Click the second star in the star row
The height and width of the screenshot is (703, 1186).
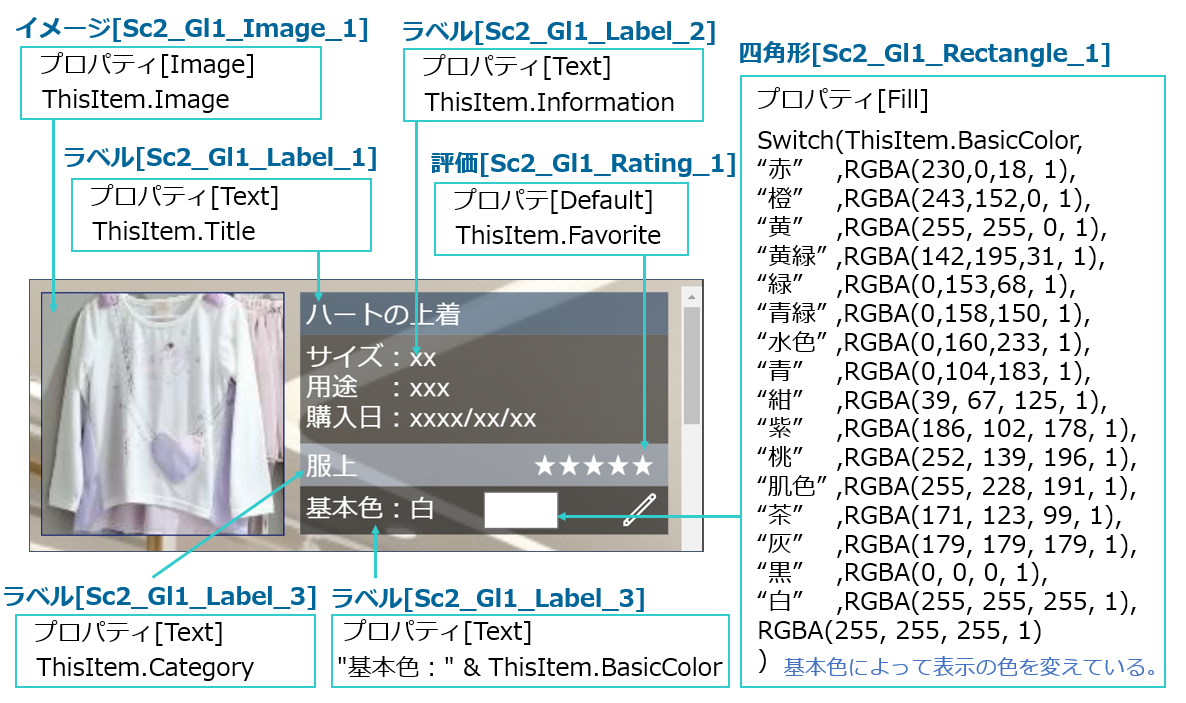pos(569,465)
